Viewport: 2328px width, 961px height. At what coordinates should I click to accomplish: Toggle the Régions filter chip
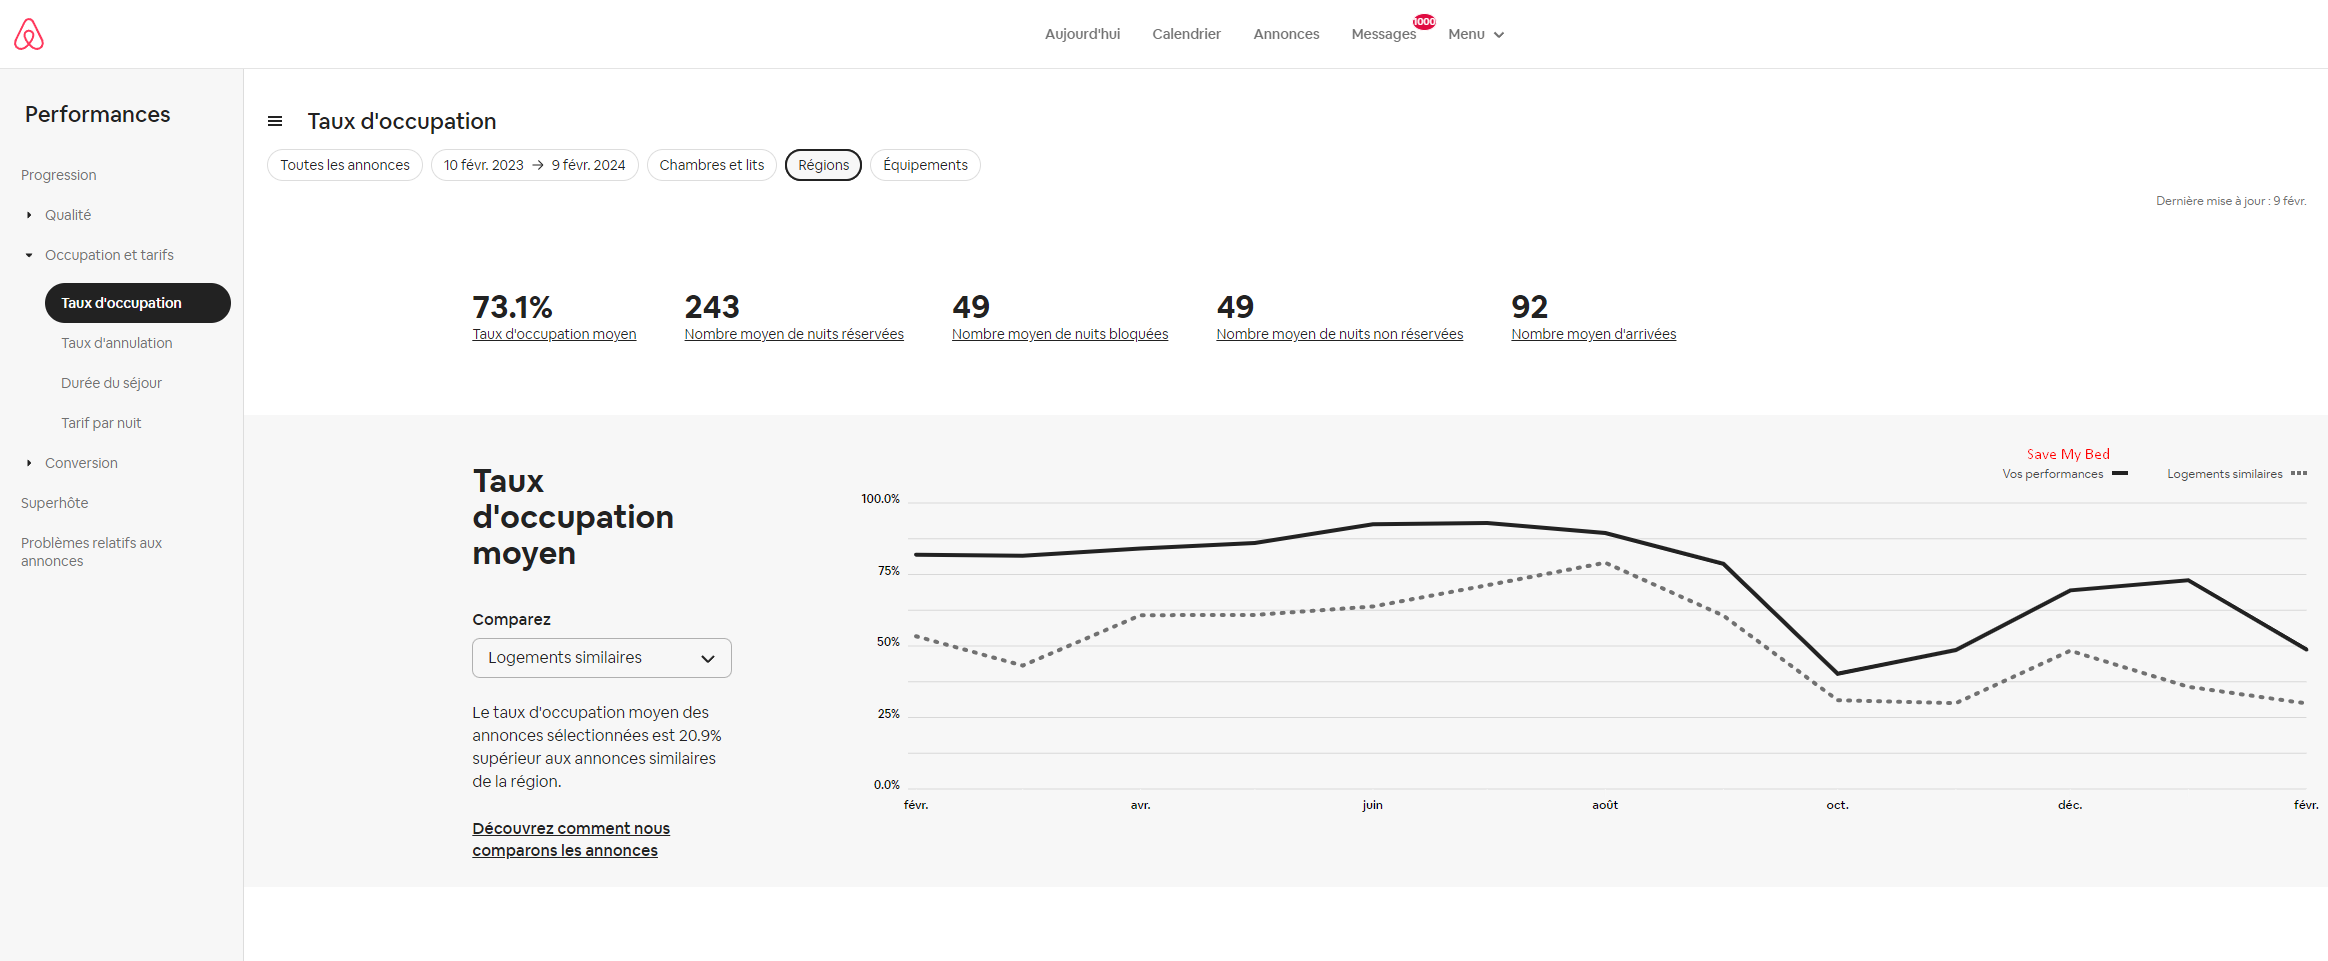(823, 165)
